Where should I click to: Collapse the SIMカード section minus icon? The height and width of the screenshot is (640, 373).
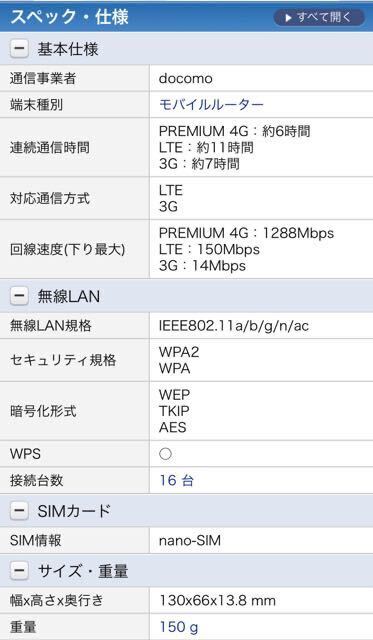[x=19, y=511]
